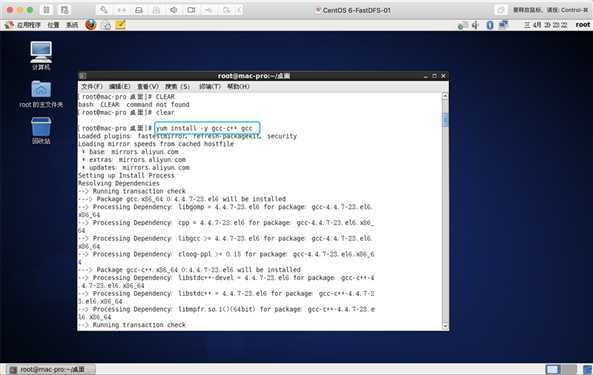The height and width of the screenshot is (375, 593).
Task: Click the USB device icon in VMware toolbar
Action: coord(209,10)
